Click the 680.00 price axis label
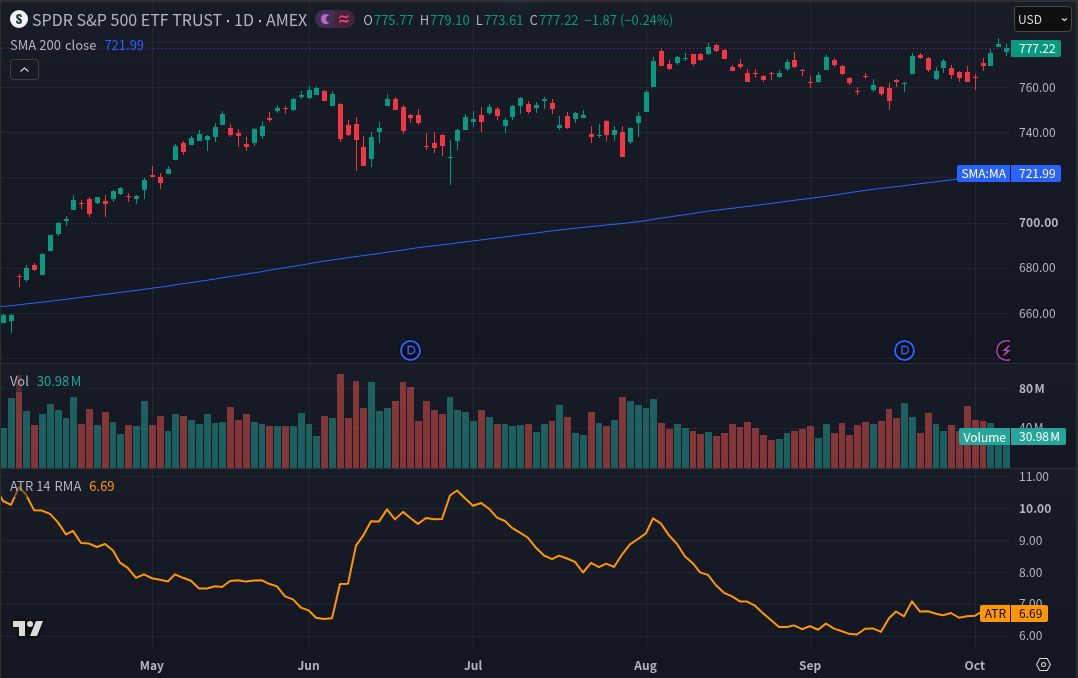 (x=1037, y=267)
